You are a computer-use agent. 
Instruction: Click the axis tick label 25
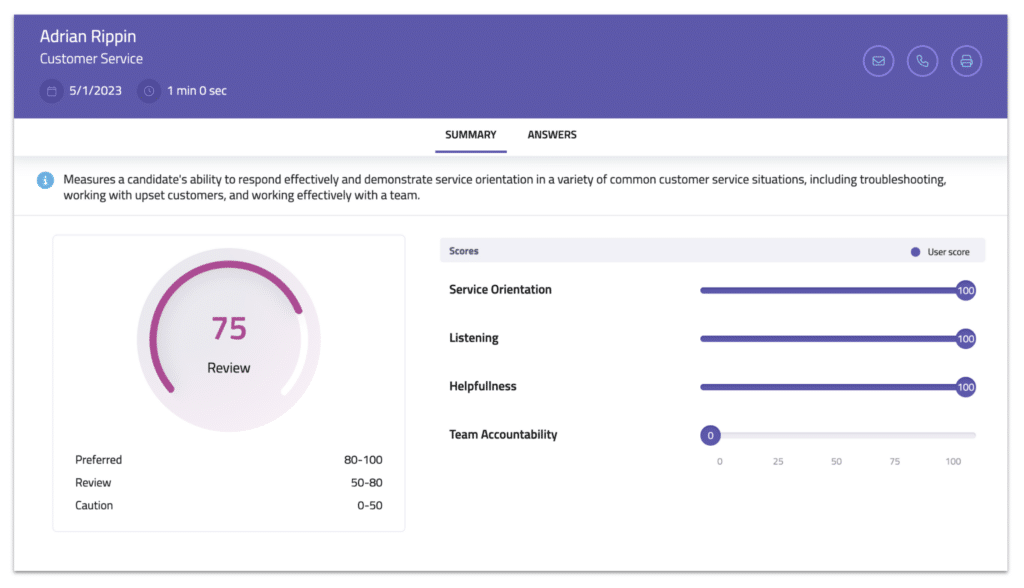point(778,461)
